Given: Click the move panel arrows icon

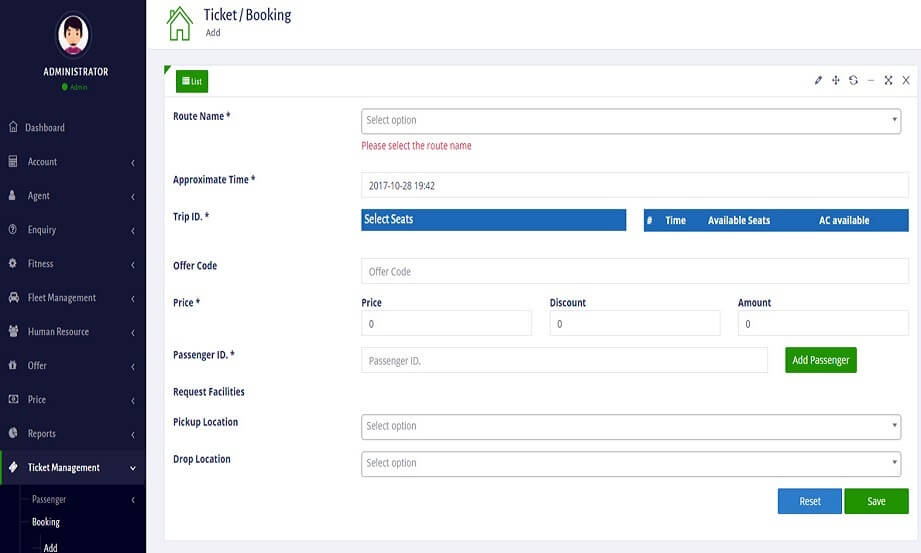Looking at the screenshot, I should [x=835, y=80].
